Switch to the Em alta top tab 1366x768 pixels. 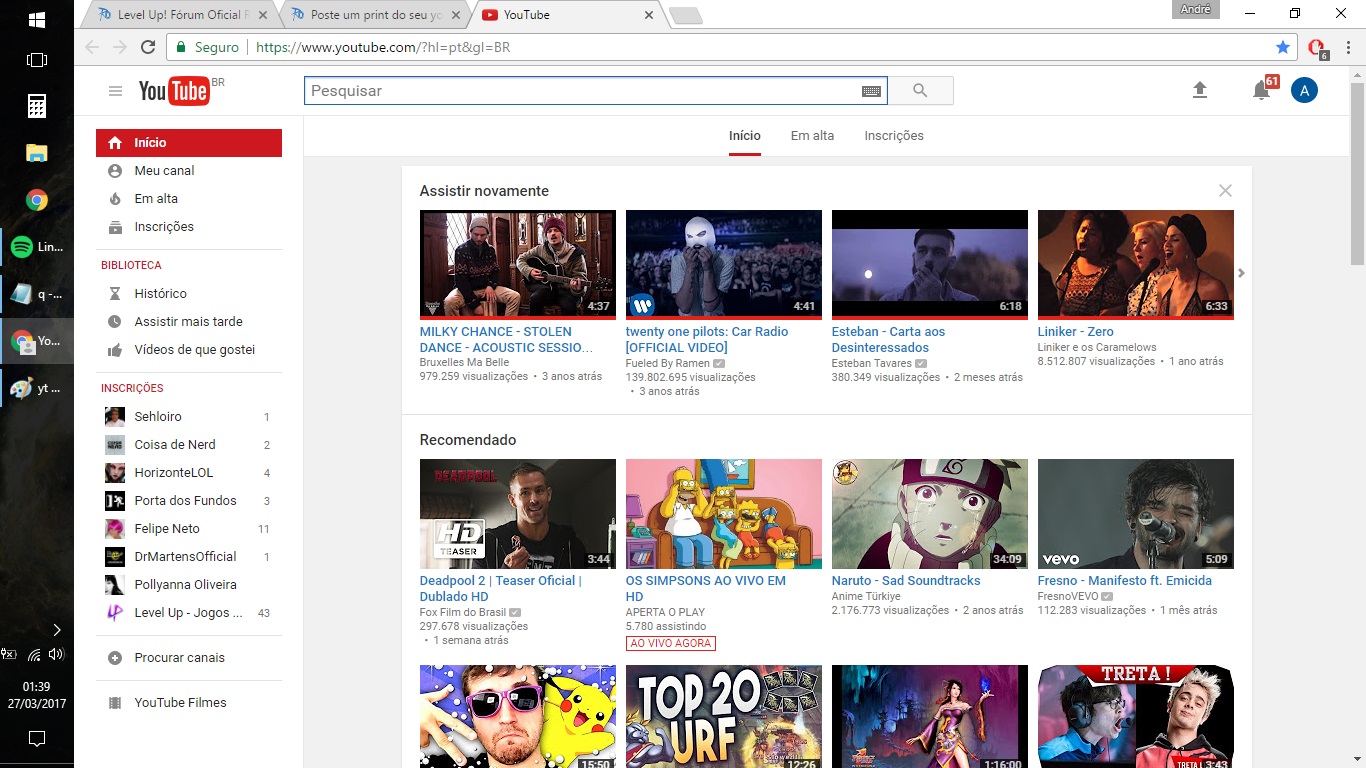tap(812, 136)
